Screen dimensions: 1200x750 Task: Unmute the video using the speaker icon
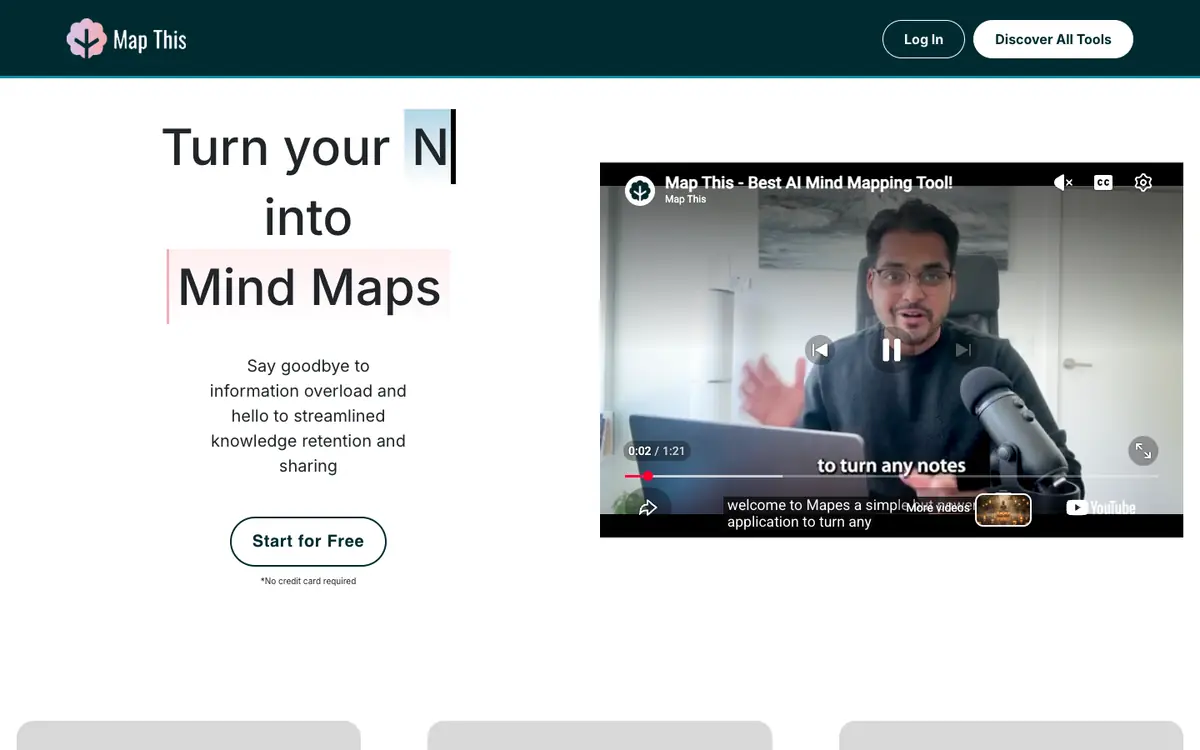[x=1063, y=182]
